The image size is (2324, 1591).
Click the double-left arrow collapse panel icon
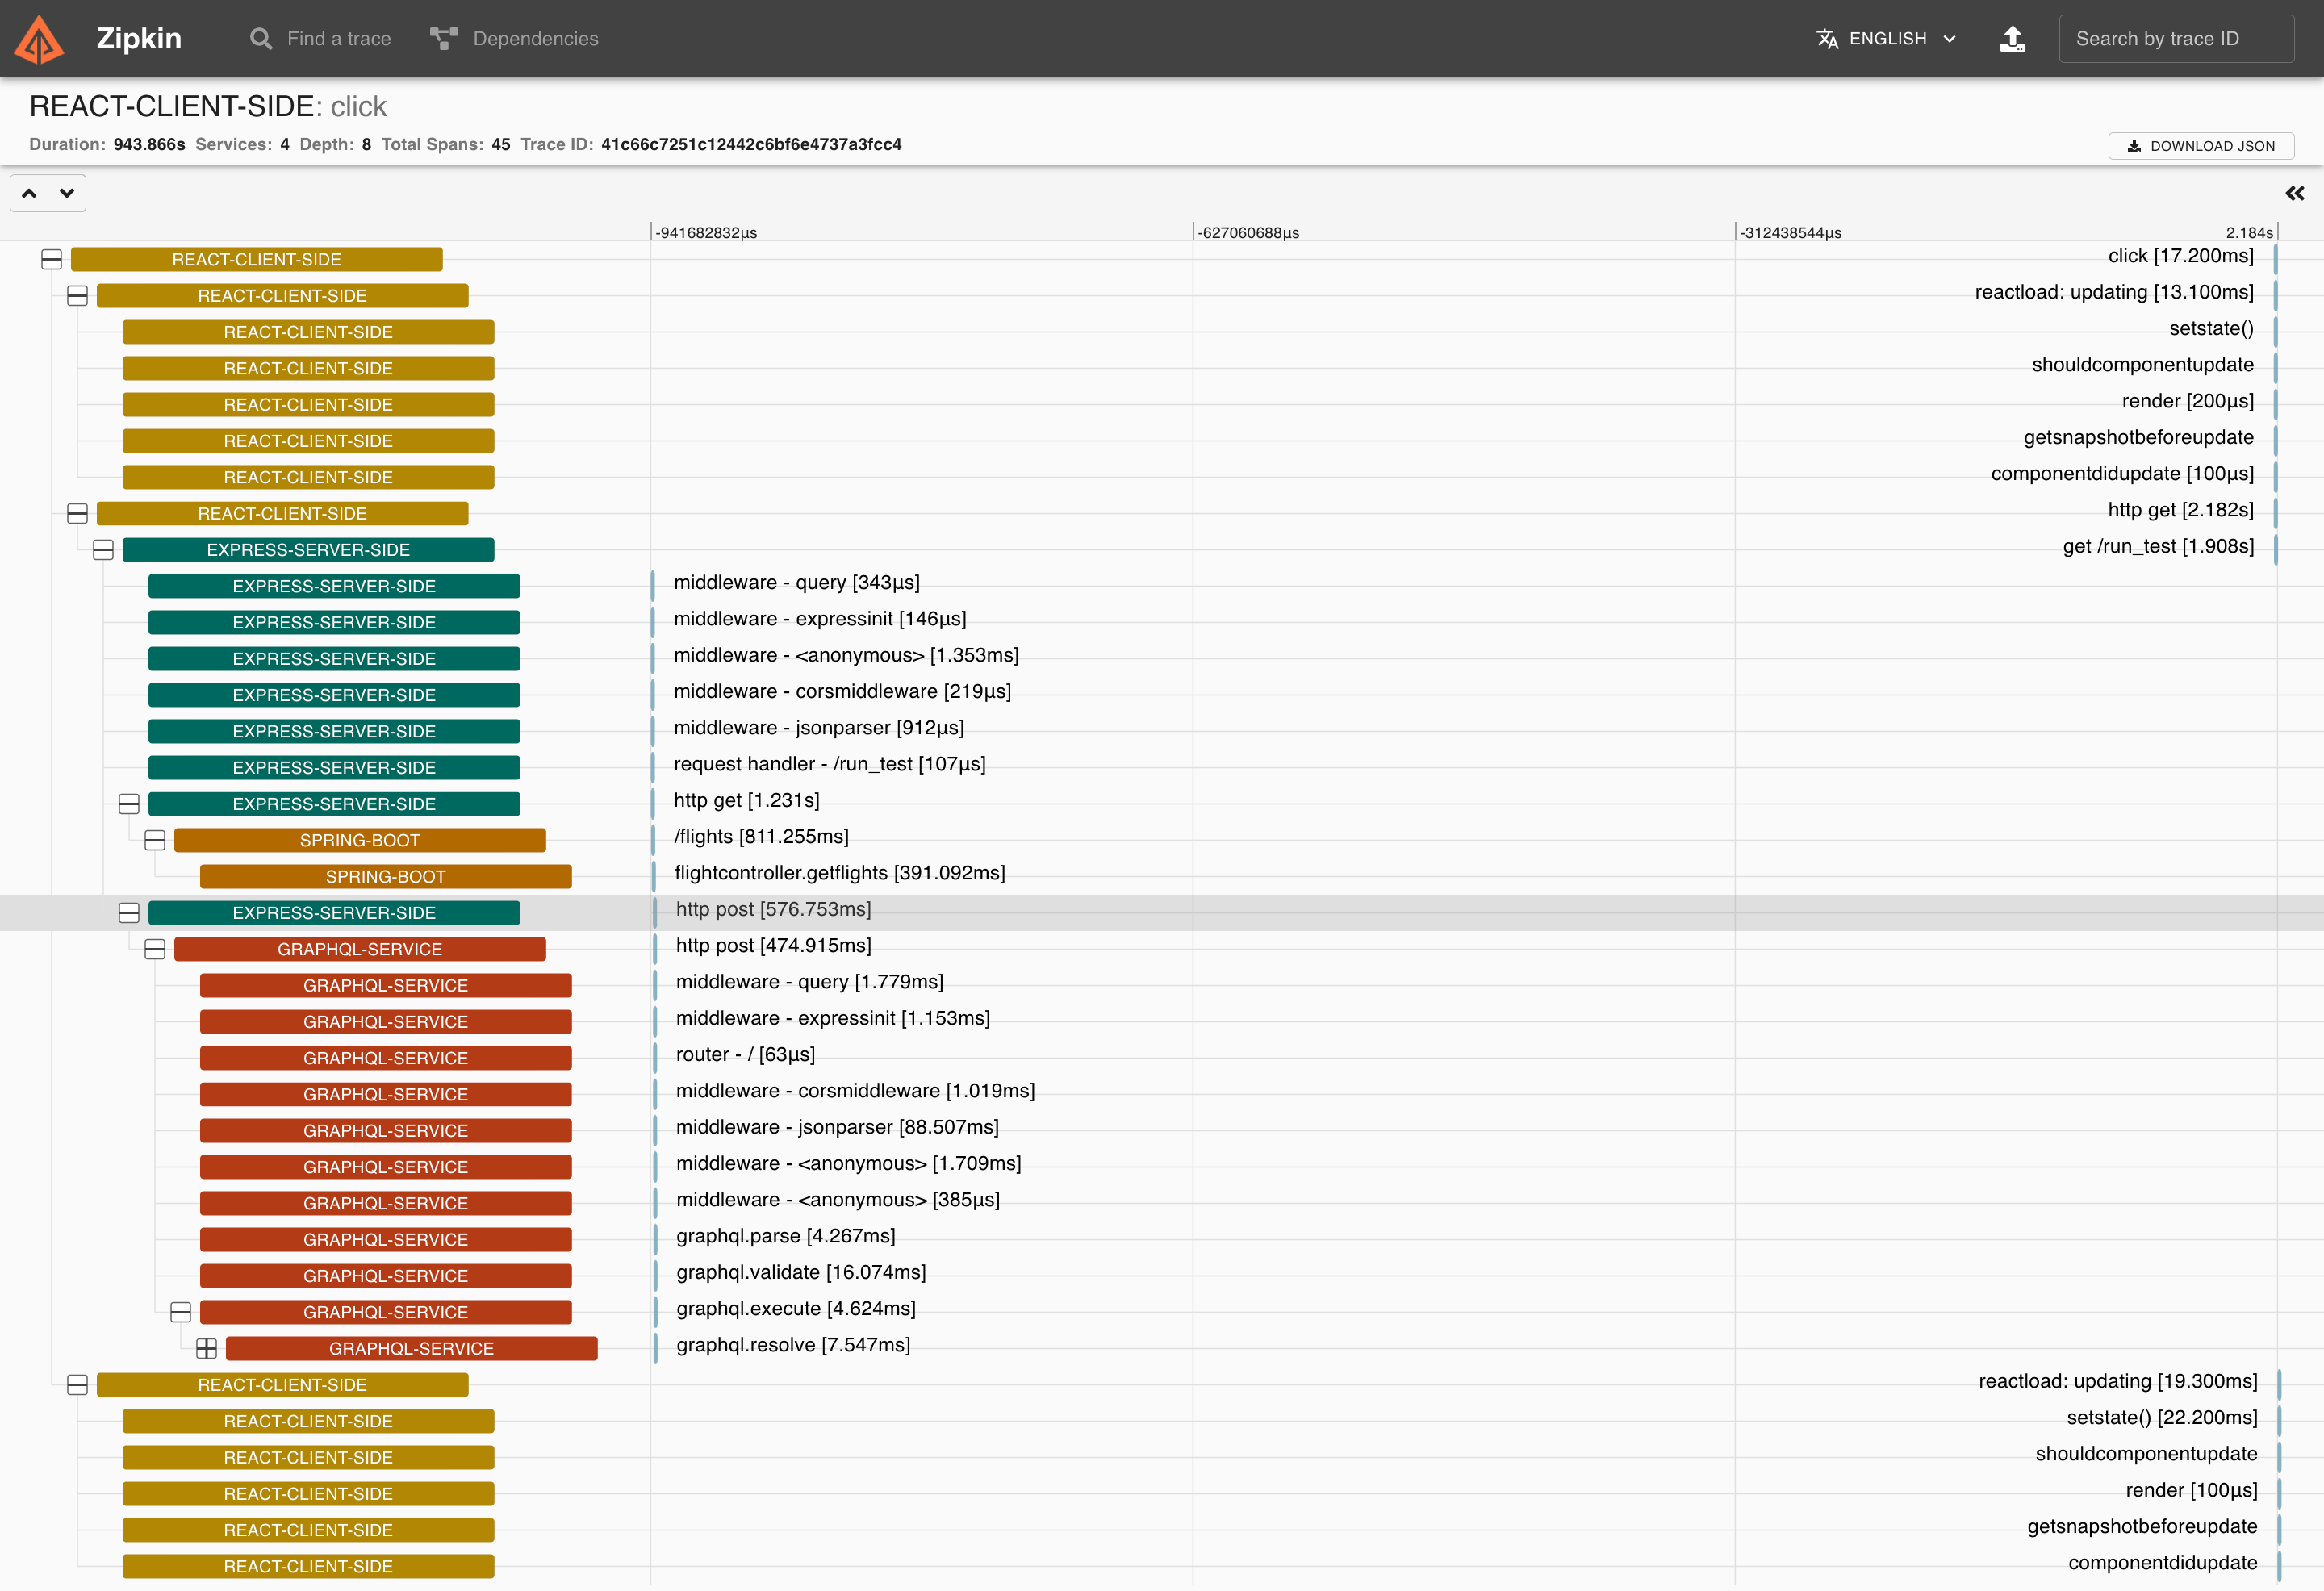tap(2294, 193)
